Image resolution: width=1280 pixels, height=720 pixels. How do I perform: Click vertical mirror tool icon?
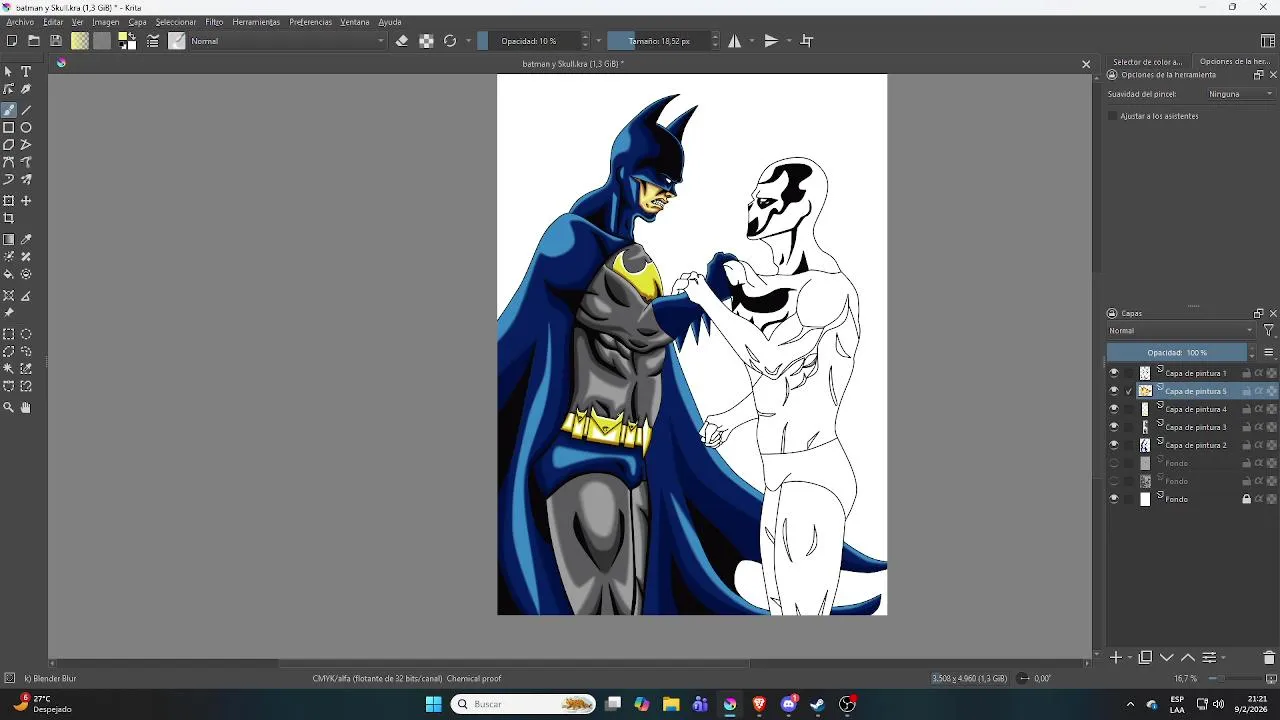[771, 41]
